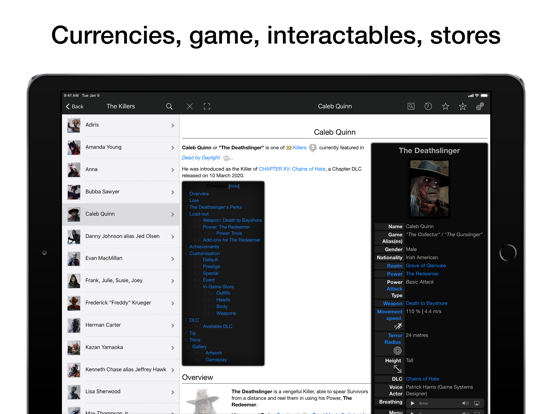Open the history clock icon
The height and width of the screenshot is (414, 552).
428,106
